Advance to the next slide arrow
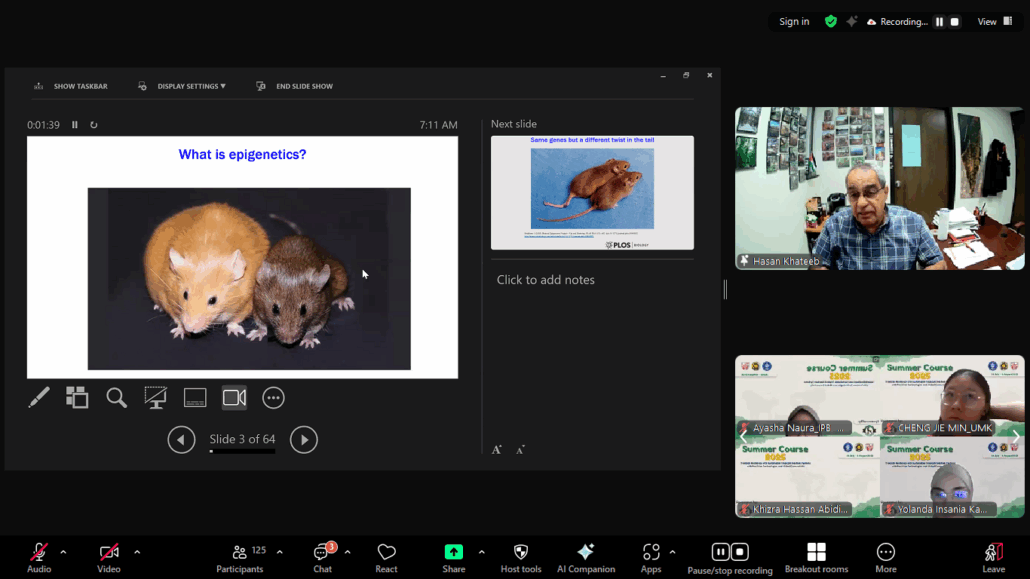 tap(303, 440)
